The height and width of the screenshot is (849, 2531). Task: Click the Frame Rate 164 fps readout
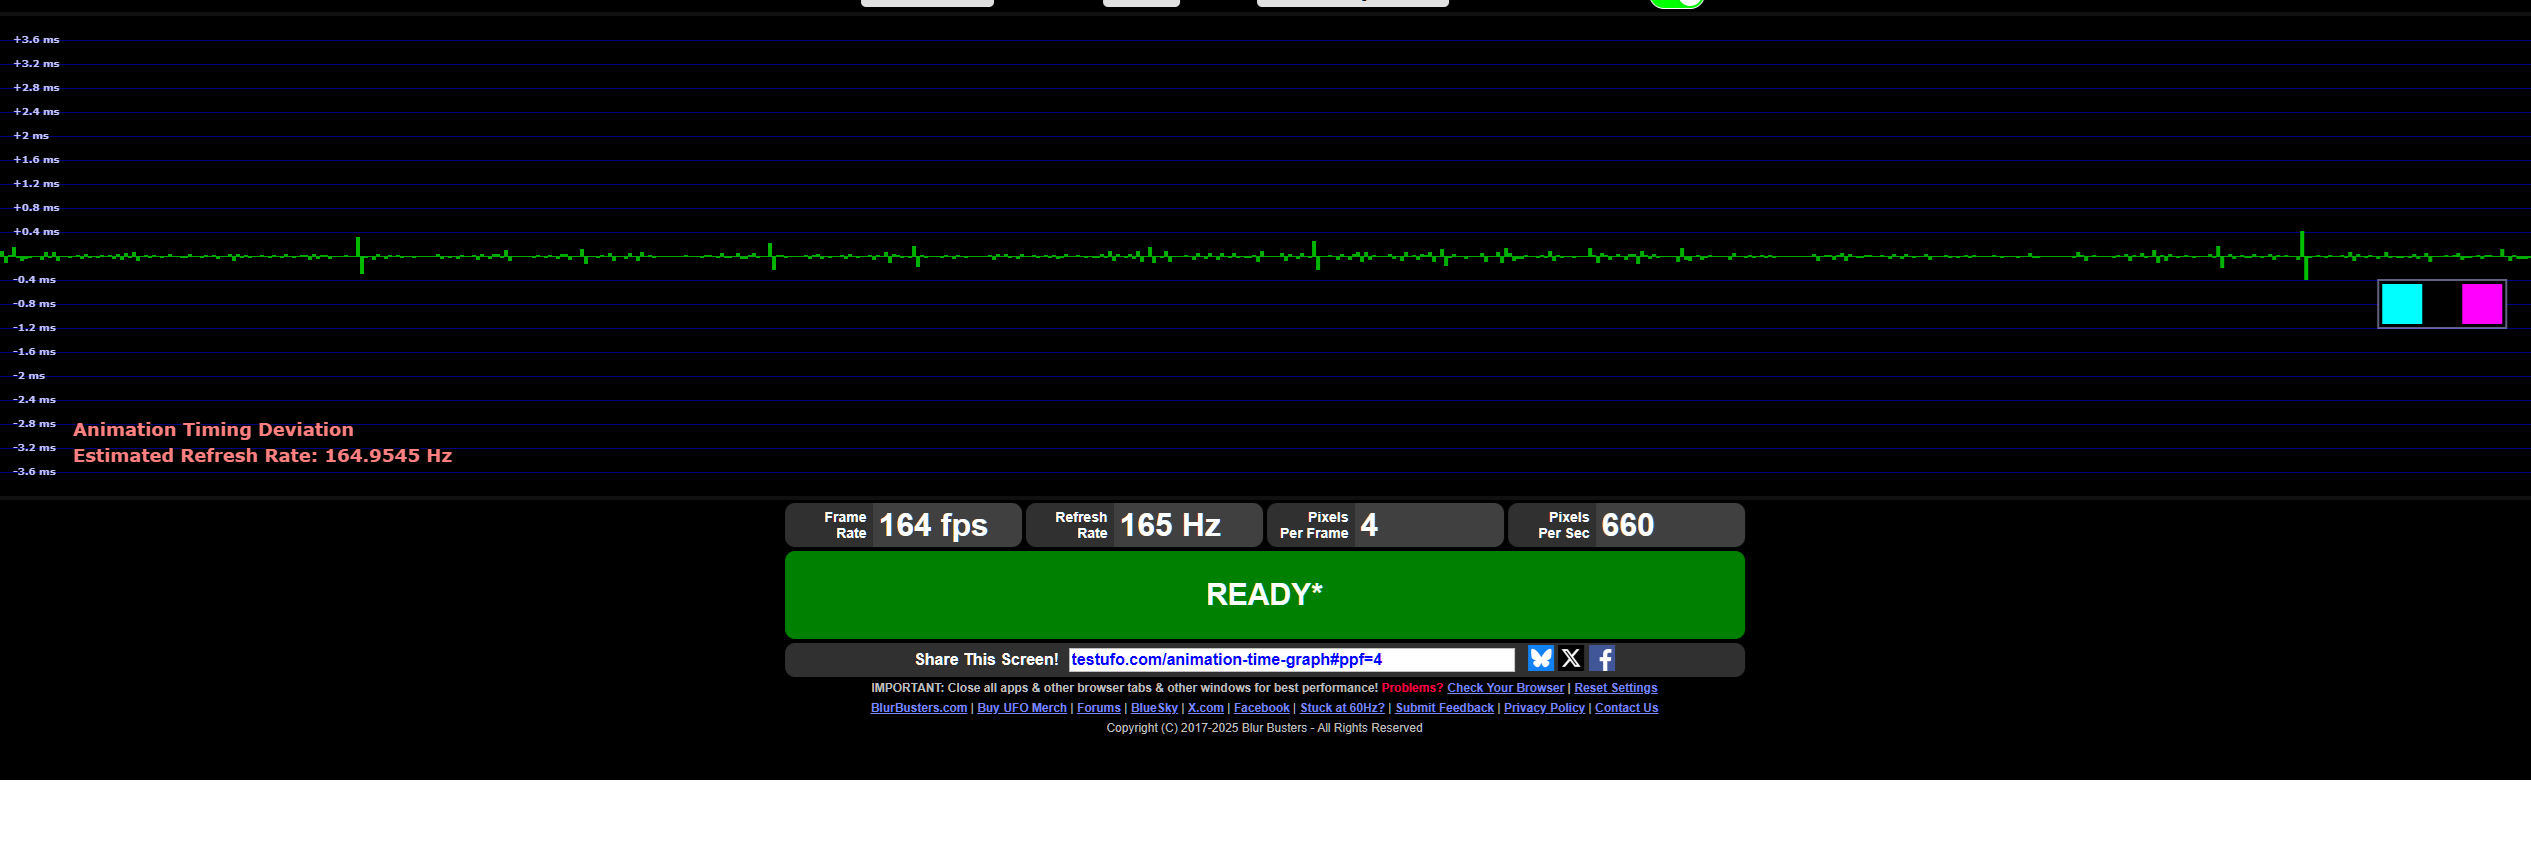pyautogui.click(x=903, y=525)
